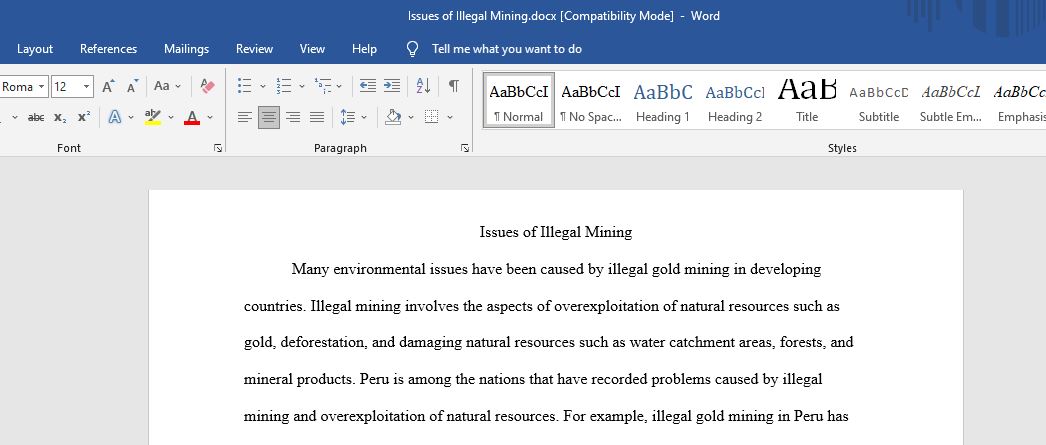Clear all formatting with eraser icon
1046x445 pixels.
click(207, 86)
